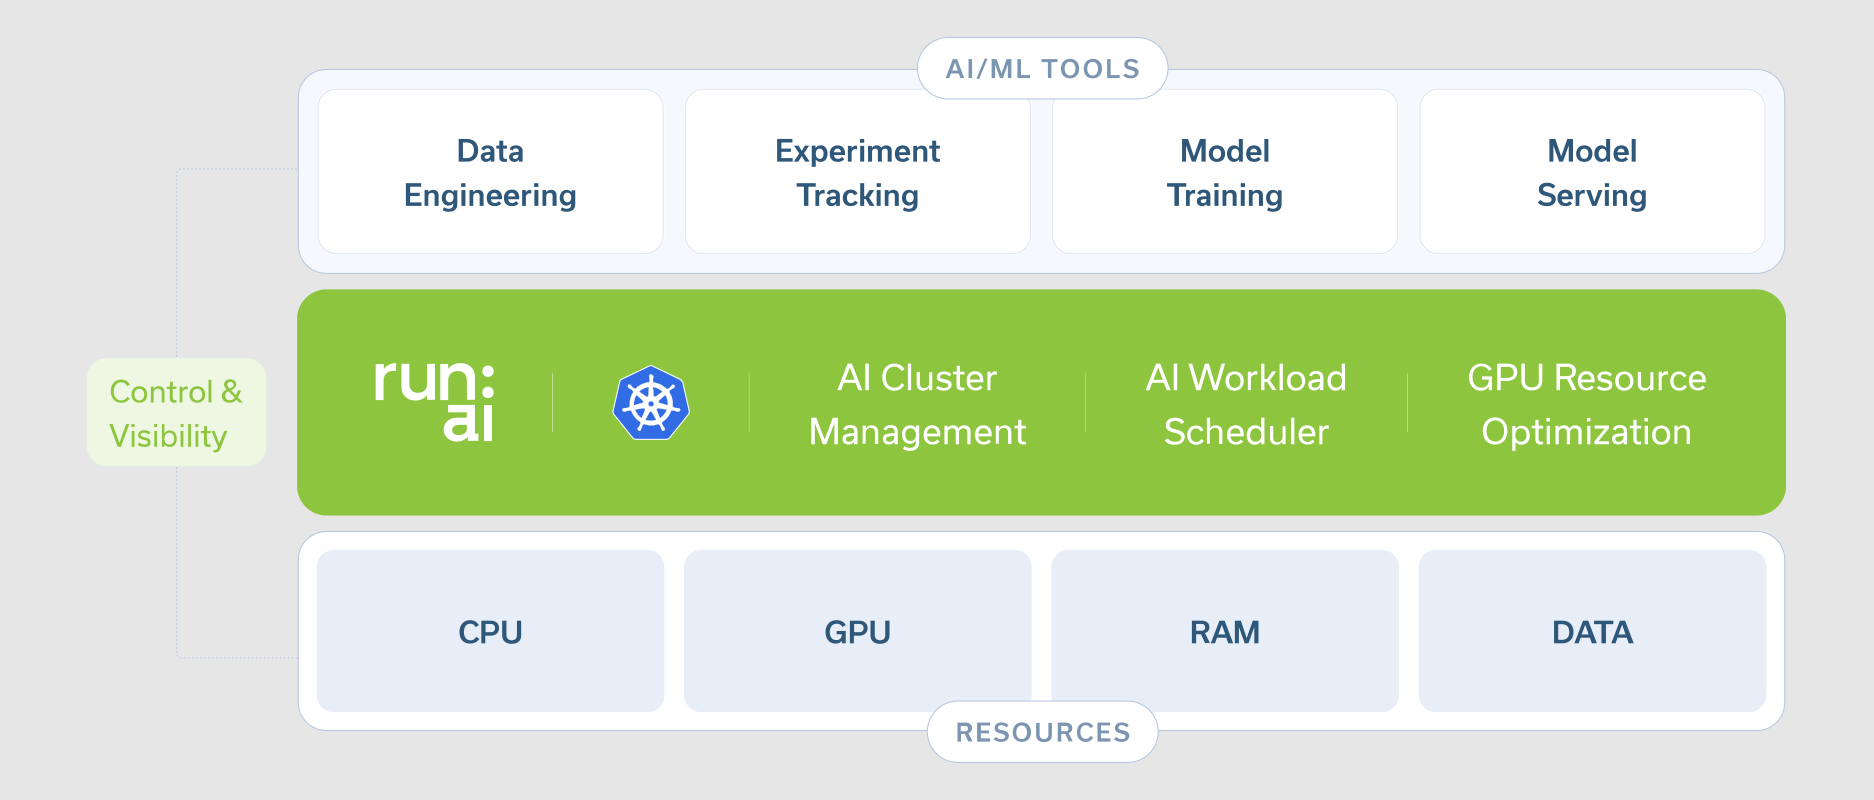Image resolution: width=1874 pixels, height=800 pixels.
Task: Click the RESOURCES label pill
Action: tap(1043, 732)
